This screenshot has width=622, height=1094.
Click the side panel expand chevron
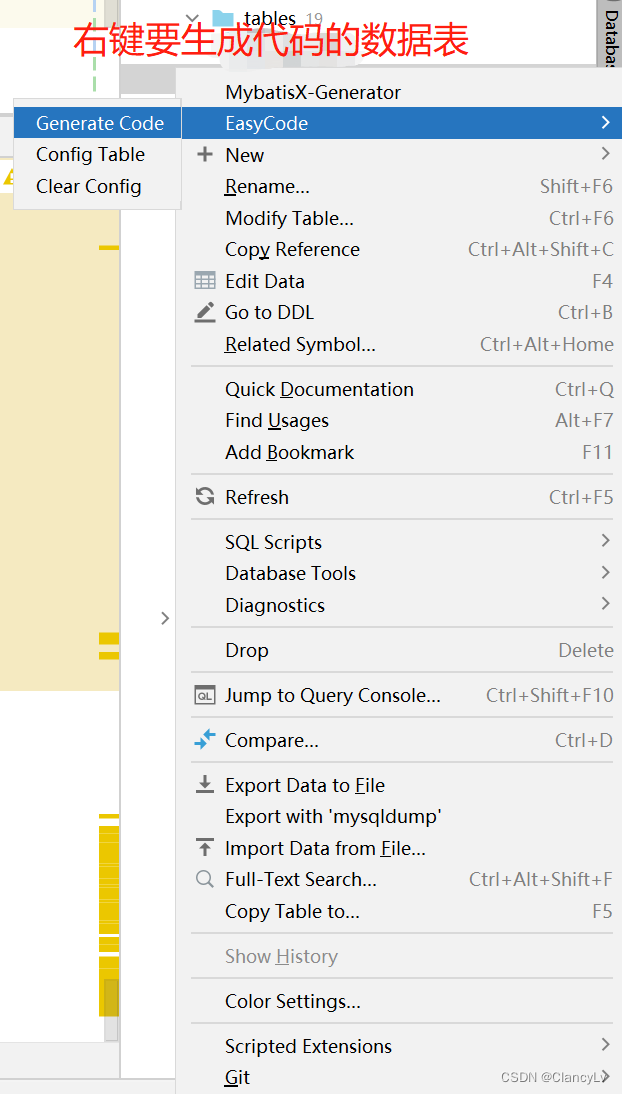(165, 618)
